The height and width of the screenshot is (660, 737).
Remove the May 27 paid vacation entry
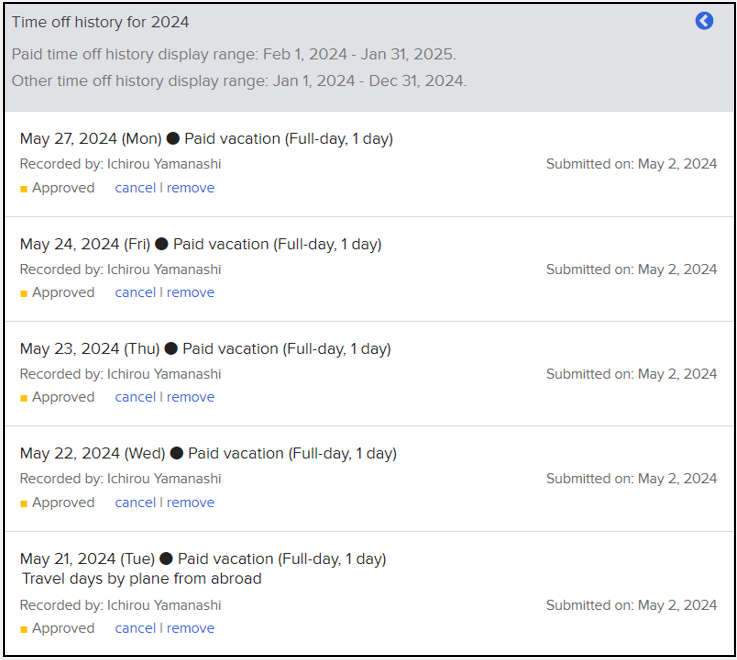click(190, 188)
